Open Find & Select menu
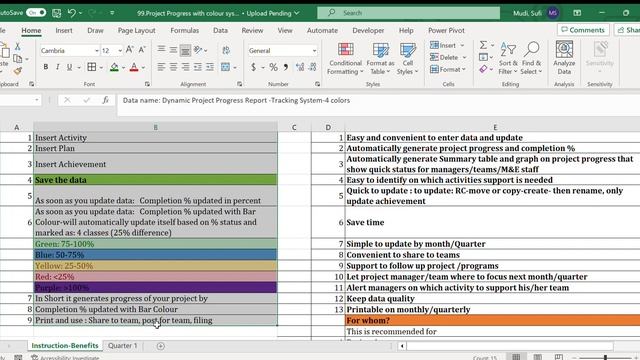This screenshot has height=360, width=640. (x=531, y=59)
